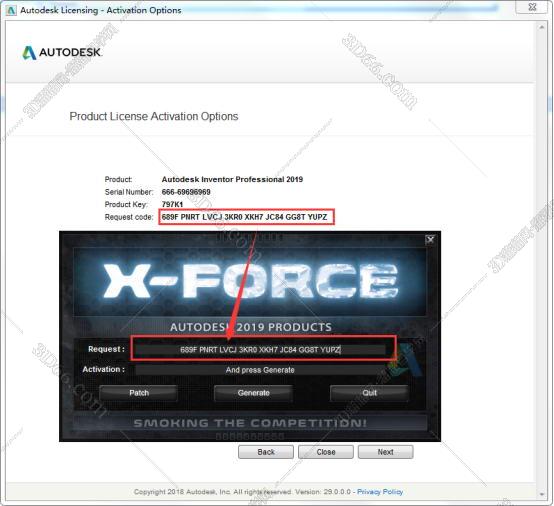Open the Privacy Policy link
The width and height of the screenshot is (554, 506).
pyautogui.click(x=380, y=492)
